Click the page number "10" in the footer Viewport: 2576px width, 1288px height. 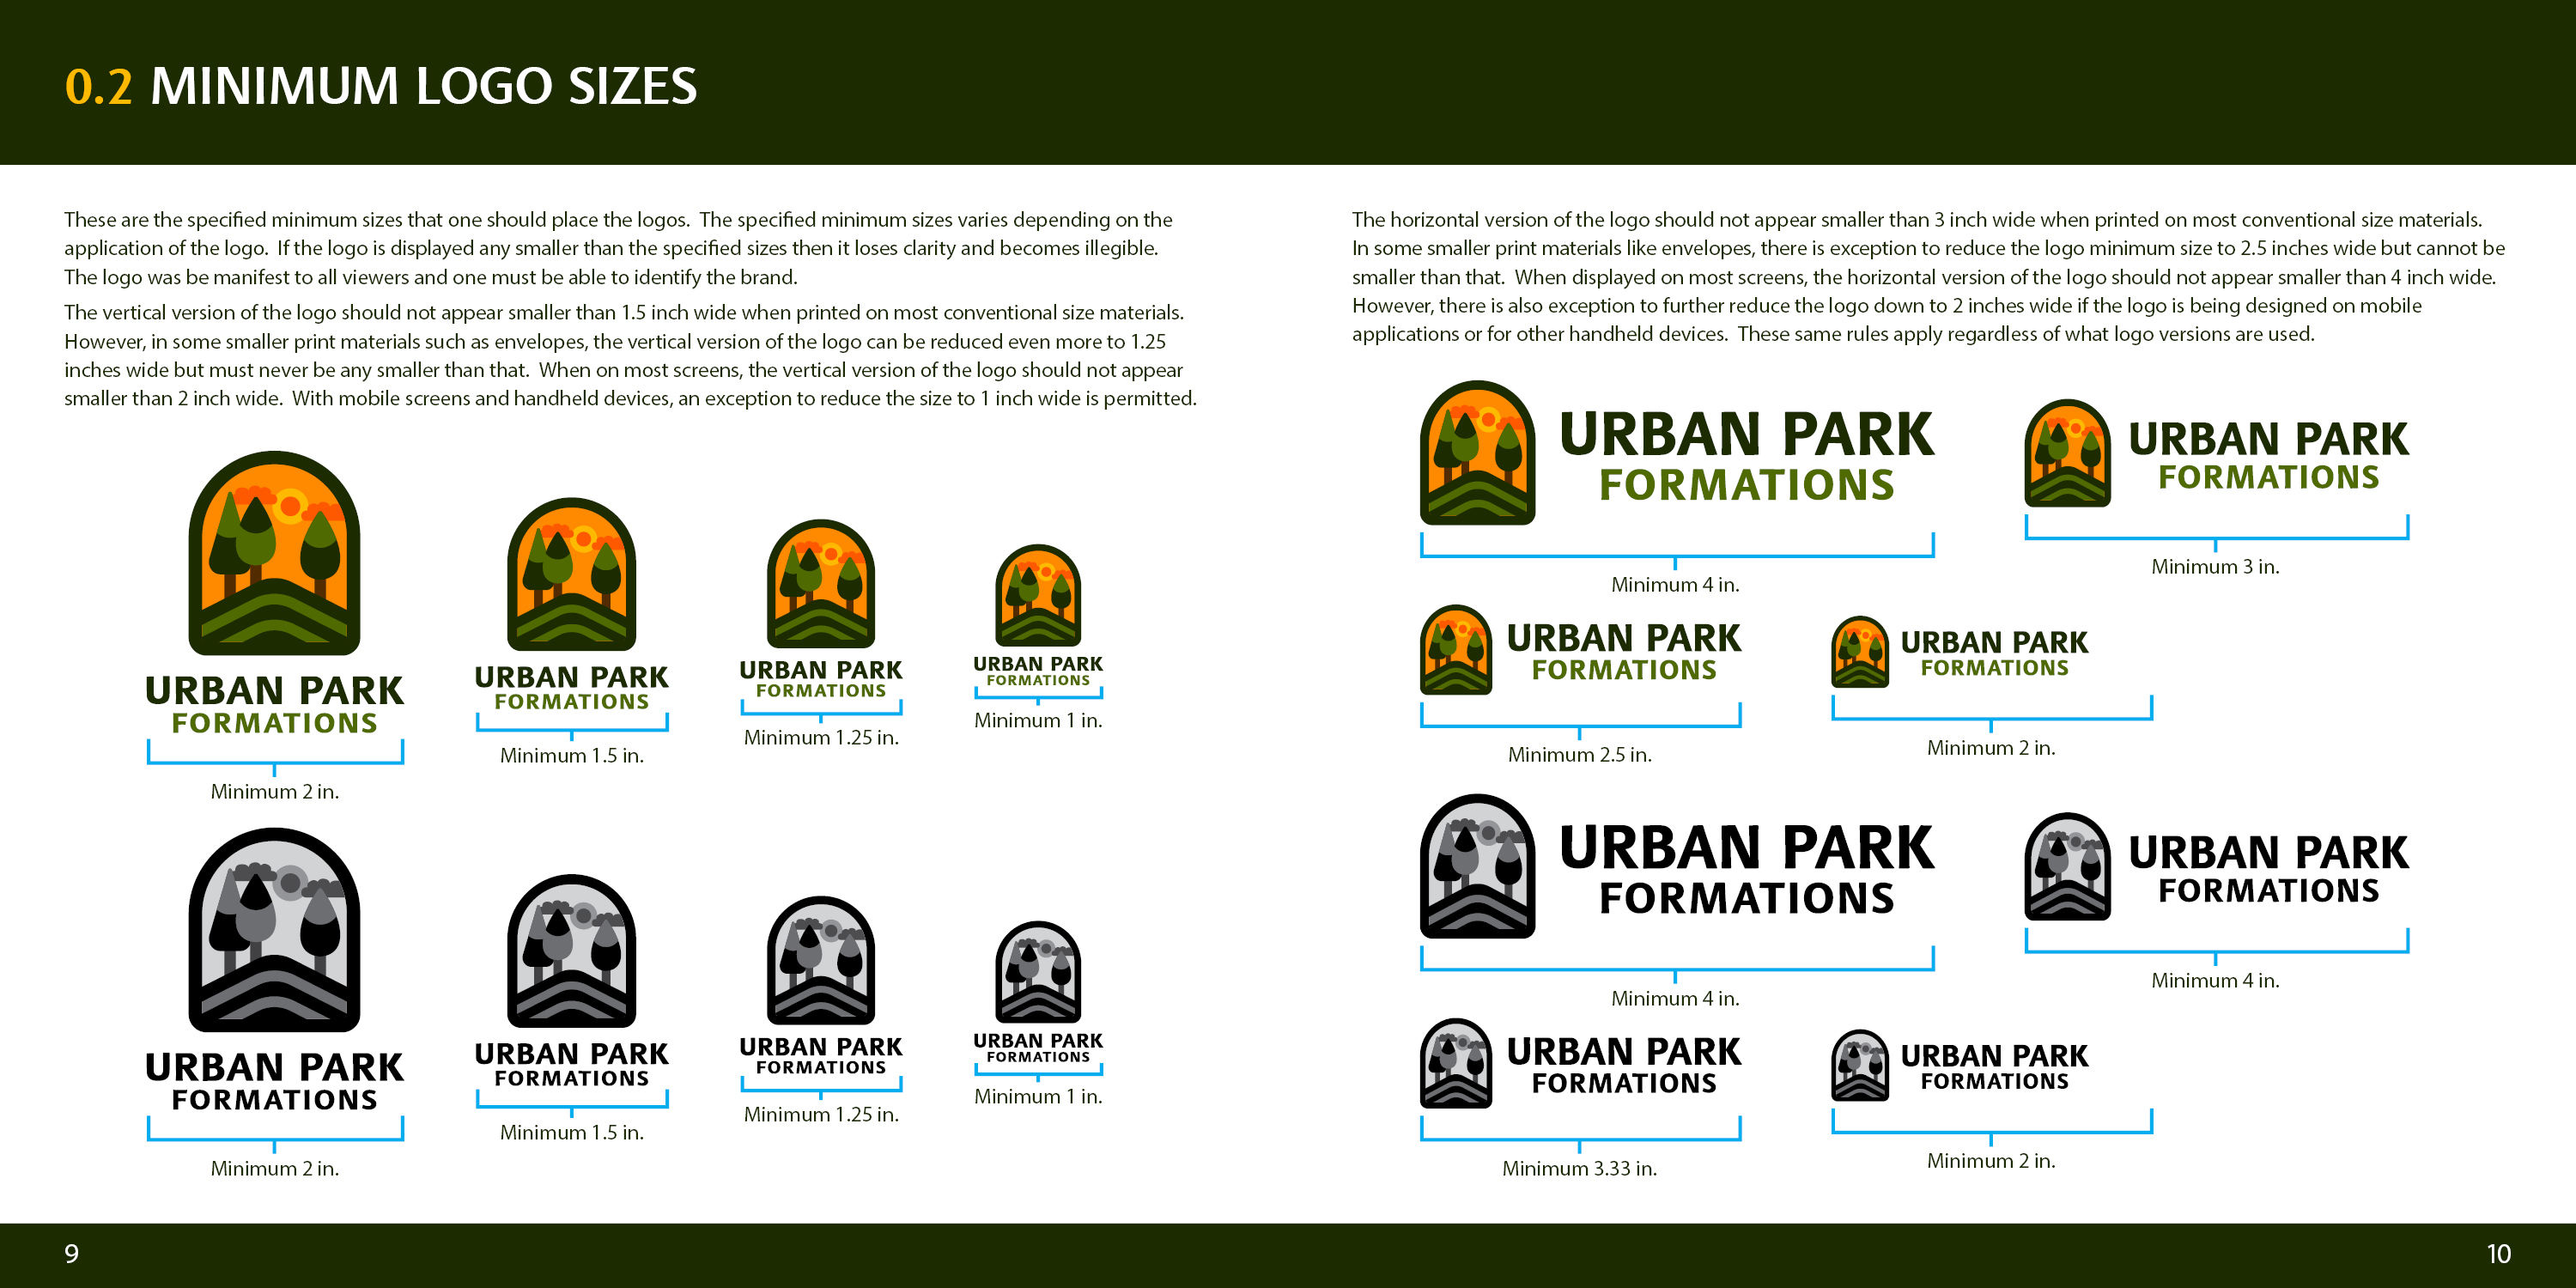pos(2498,1254)
